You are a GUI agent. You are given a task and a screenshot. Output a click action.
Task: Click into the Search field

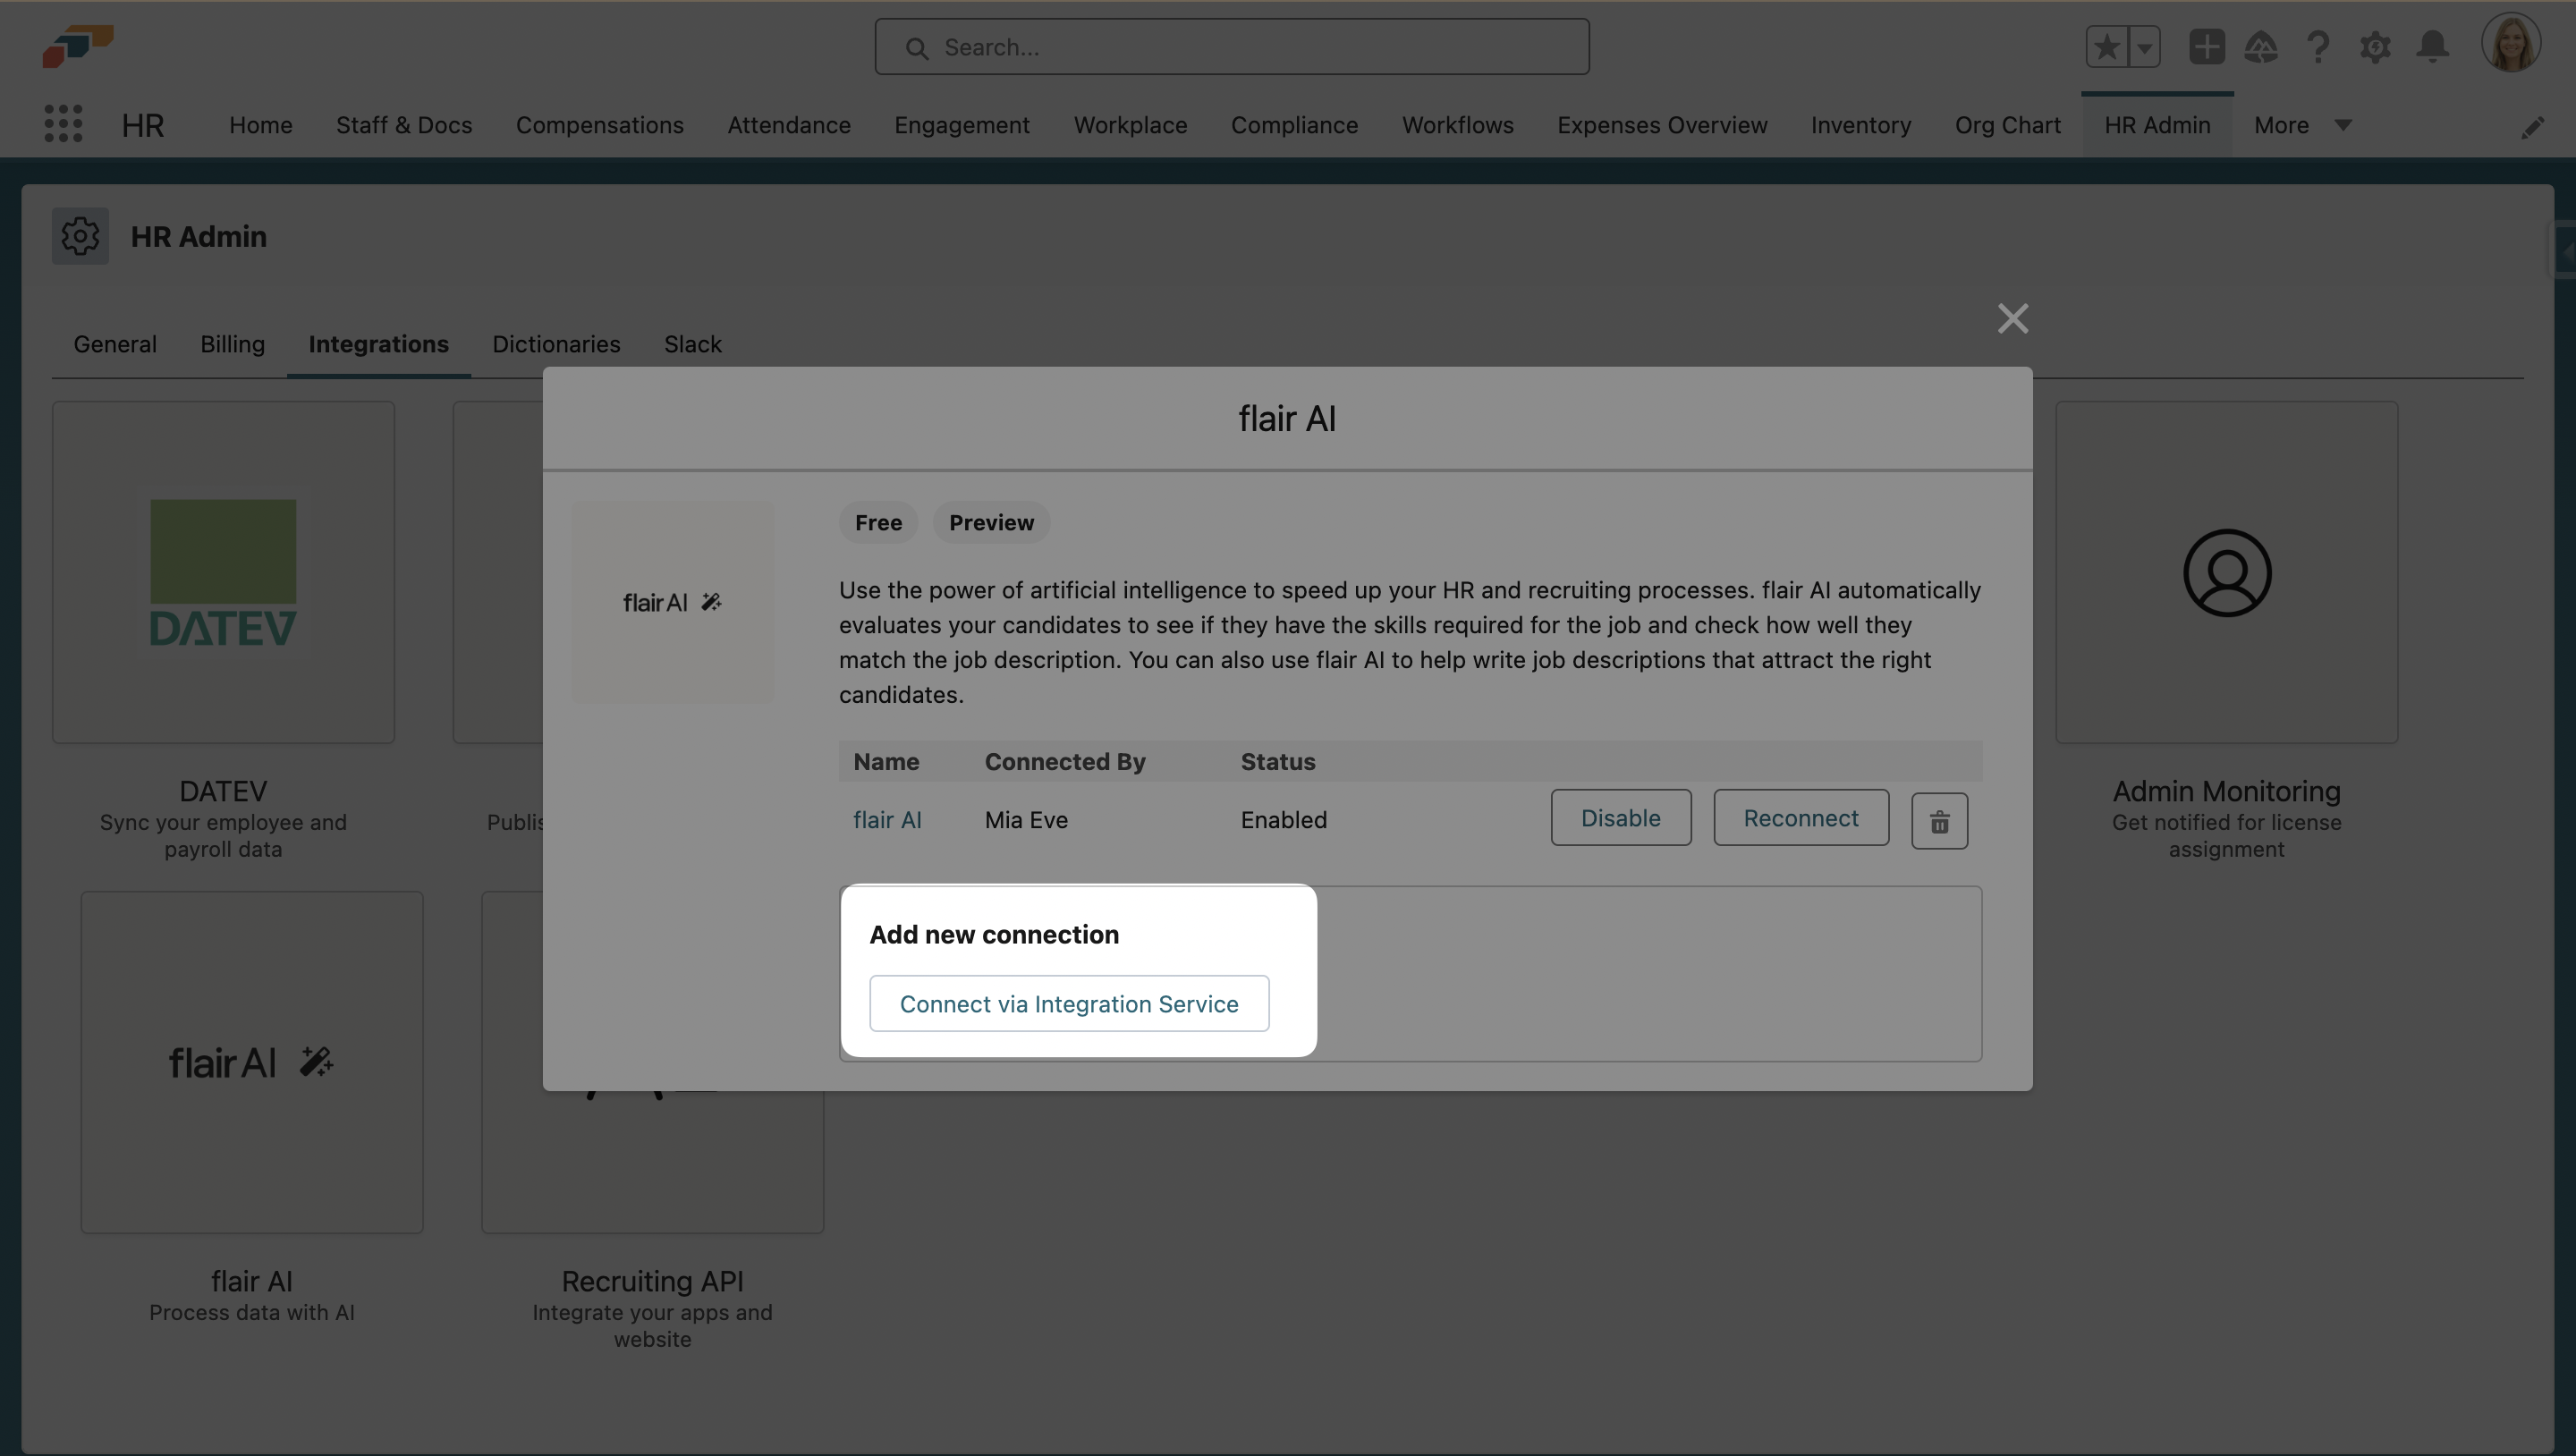point(1231,47)
